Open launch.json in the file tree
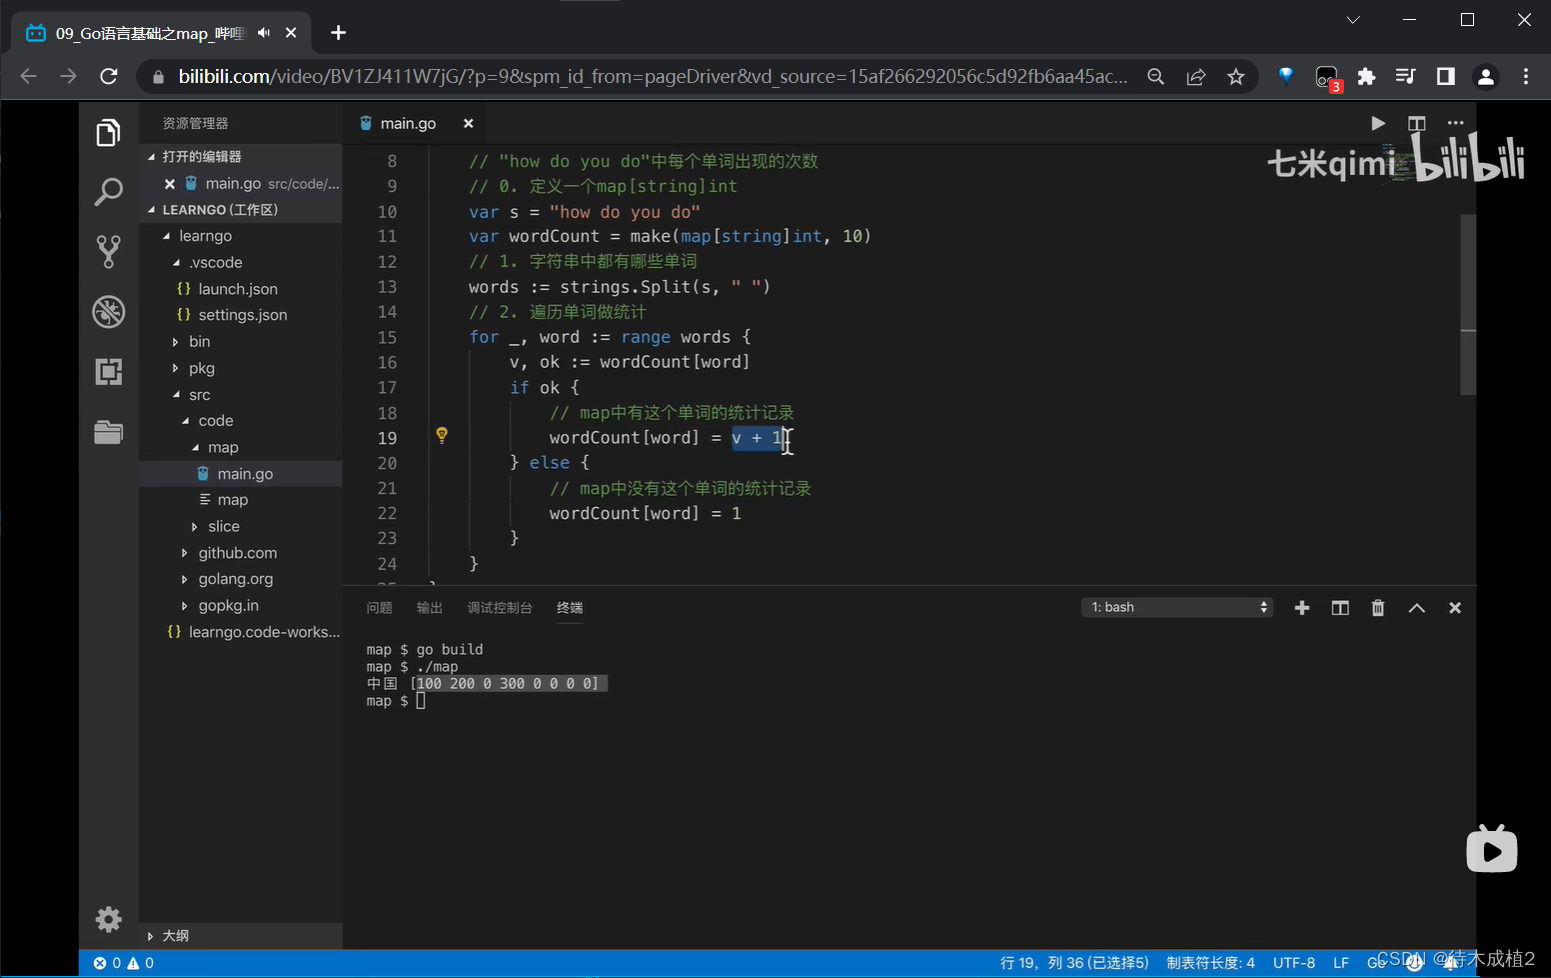The width and height of the screenshot is (1551, 978). 238,289
